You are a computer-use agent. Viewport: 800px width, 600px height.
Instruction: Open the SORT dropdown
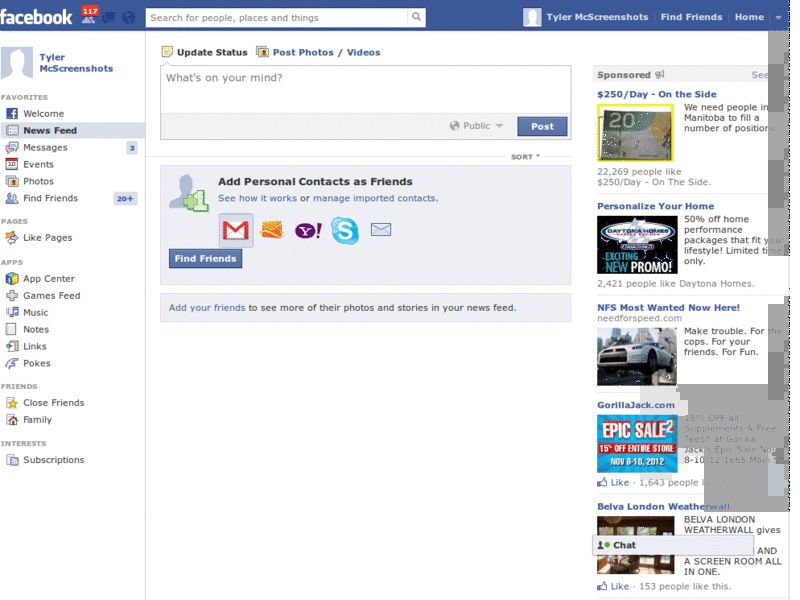[x=526, y=157]
